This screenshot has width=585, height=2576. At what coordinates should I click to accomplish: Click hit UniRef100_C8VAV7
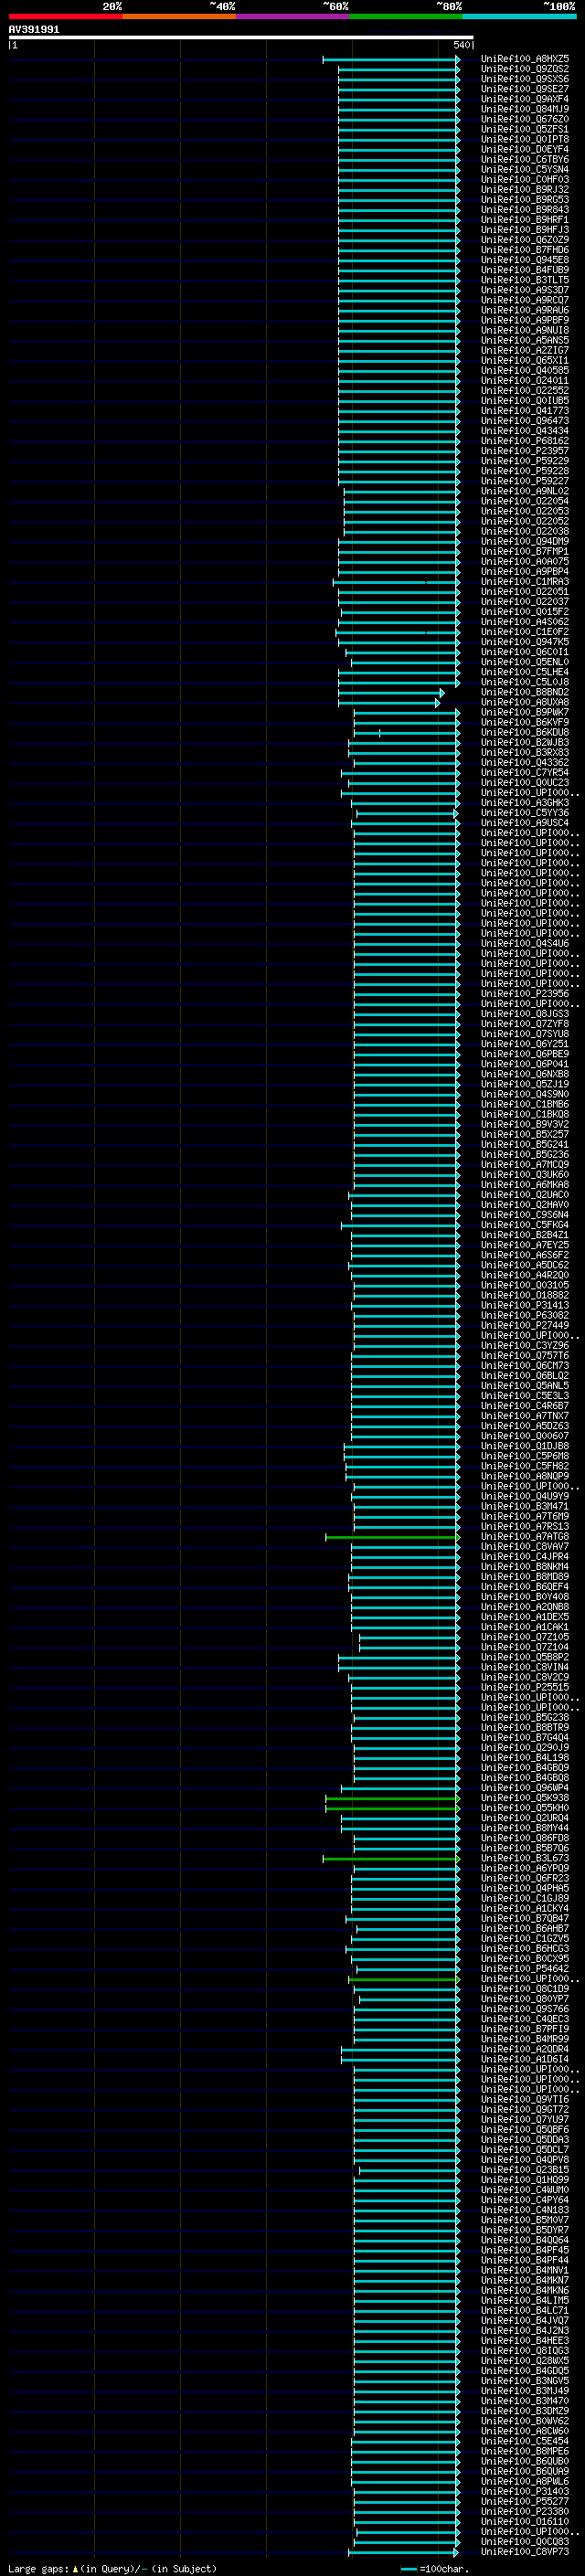[x=525, y=1547]
